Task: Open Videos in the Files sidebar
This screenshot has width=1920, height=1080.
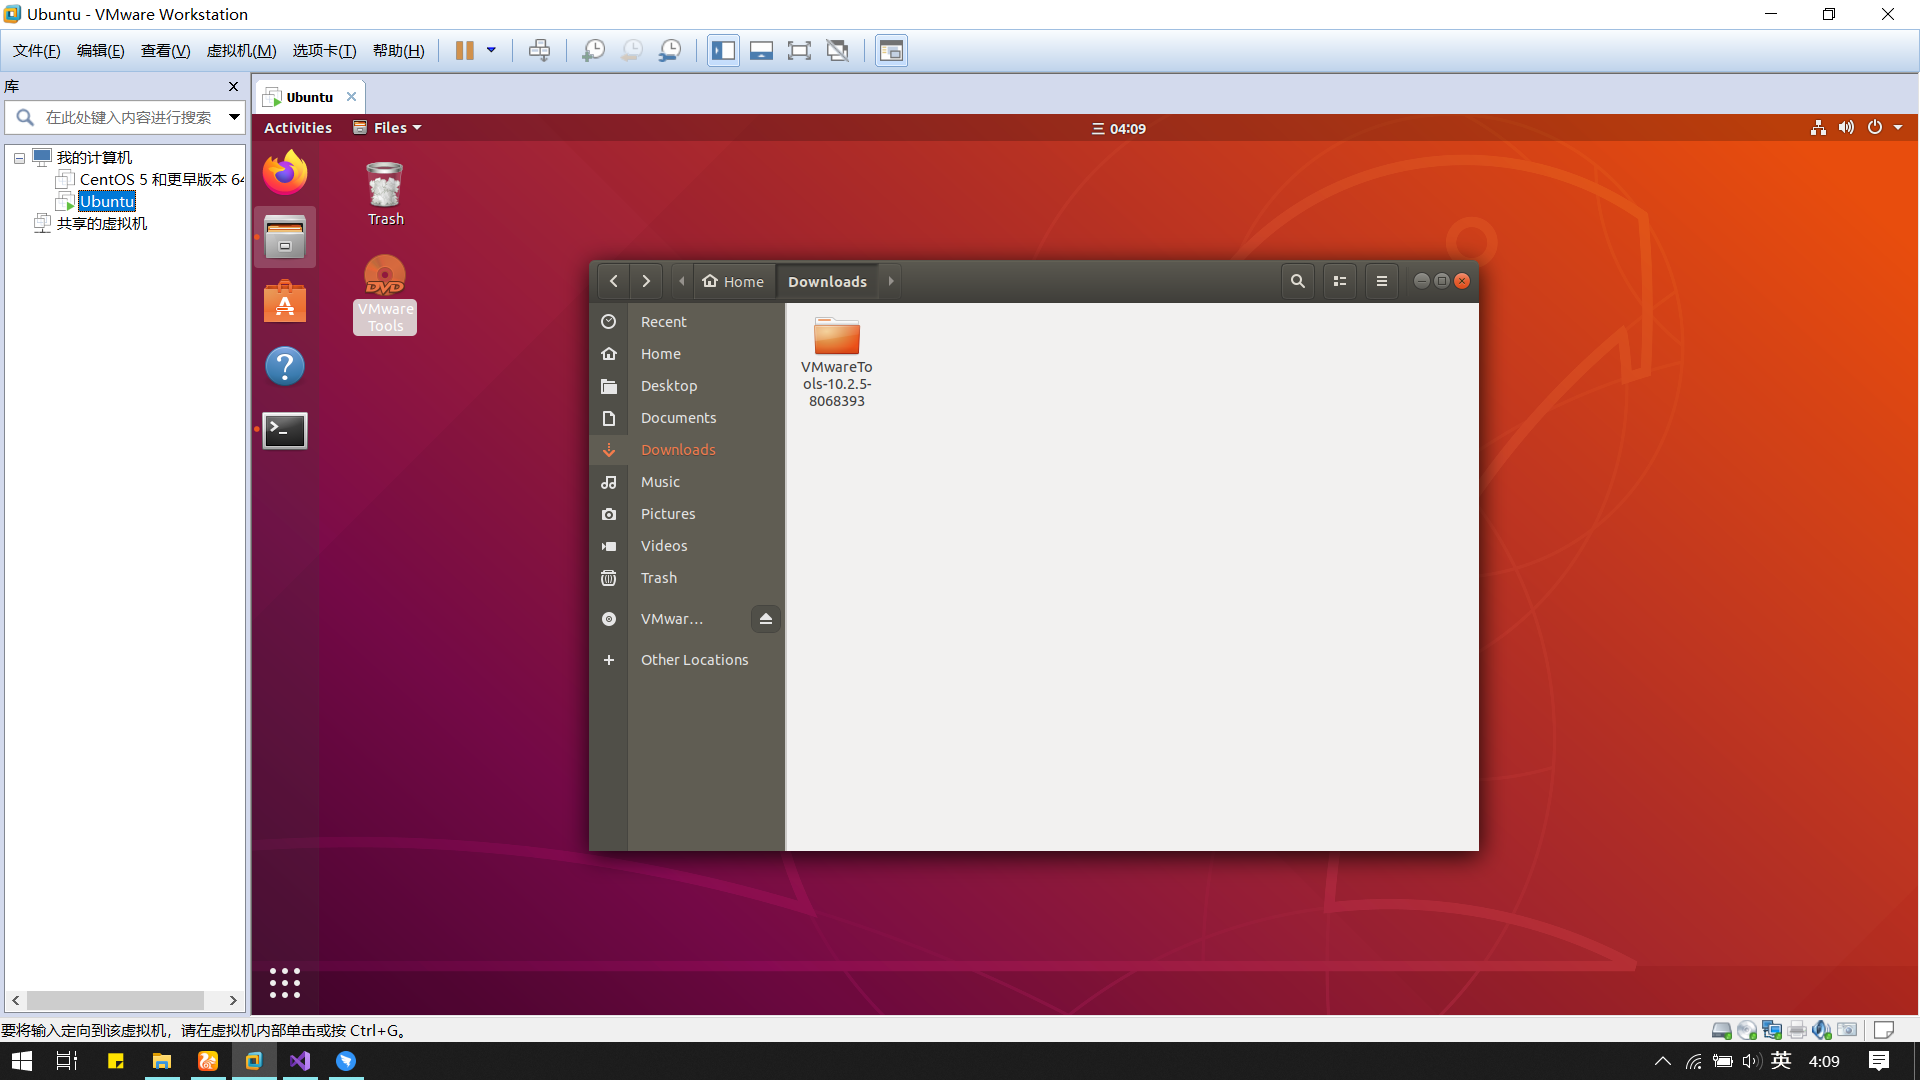Action: click(x=686, y=546)
